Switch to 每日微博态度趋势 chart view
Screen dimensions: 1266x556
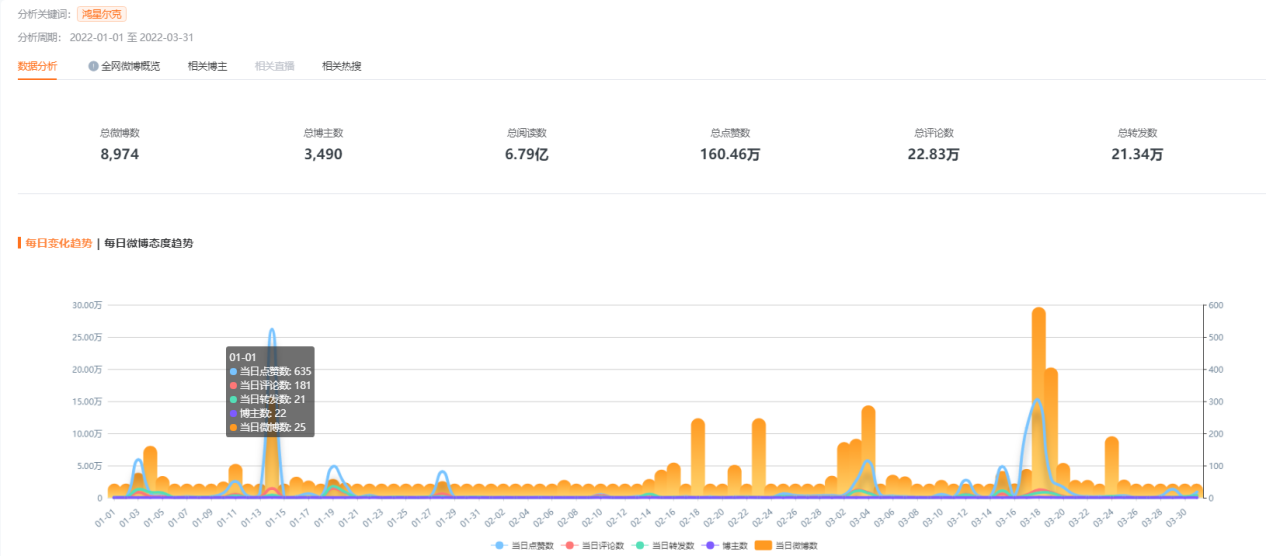click(x=149, y=243)
